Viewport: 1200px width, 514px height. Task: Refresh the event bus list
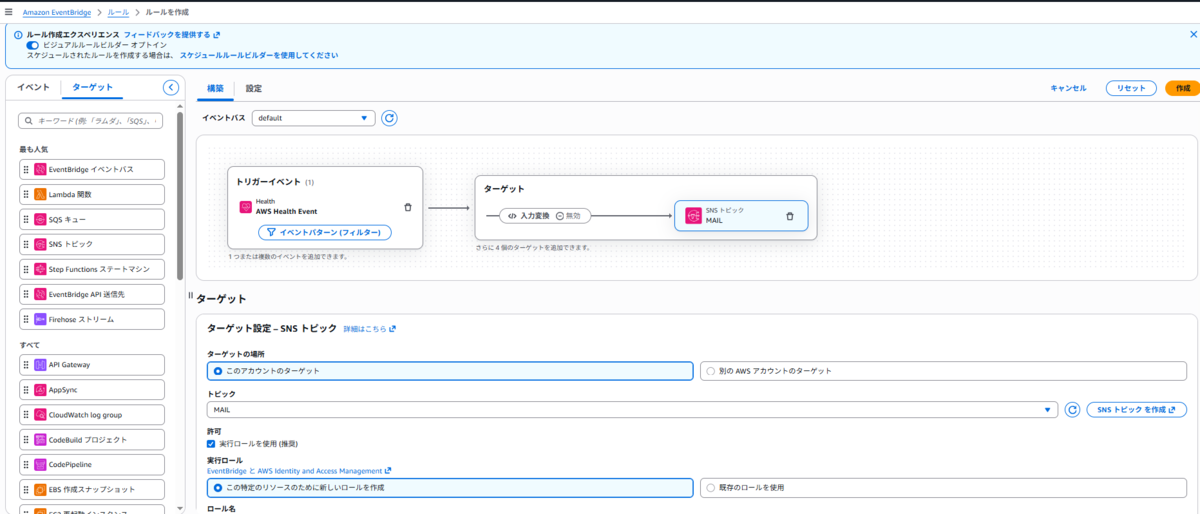coord(389,118)
